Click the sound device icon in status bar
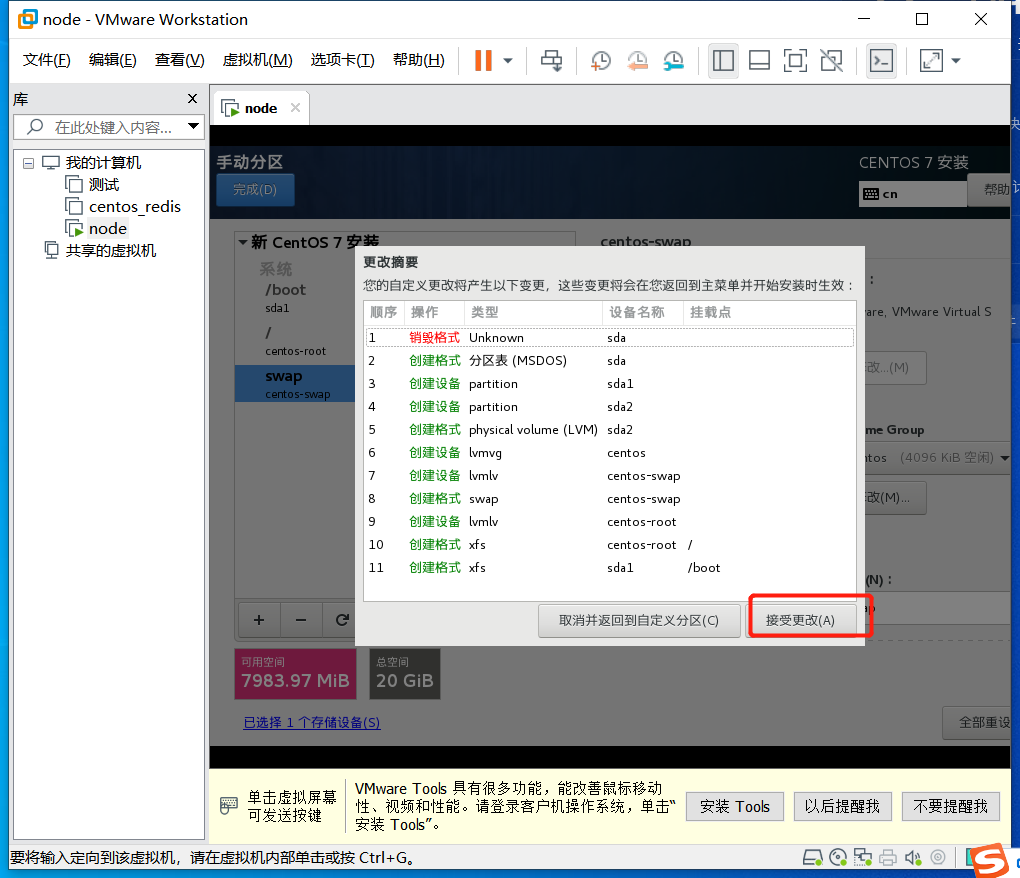This screenshot has width=1020, height=878. [x=913, y=857]
